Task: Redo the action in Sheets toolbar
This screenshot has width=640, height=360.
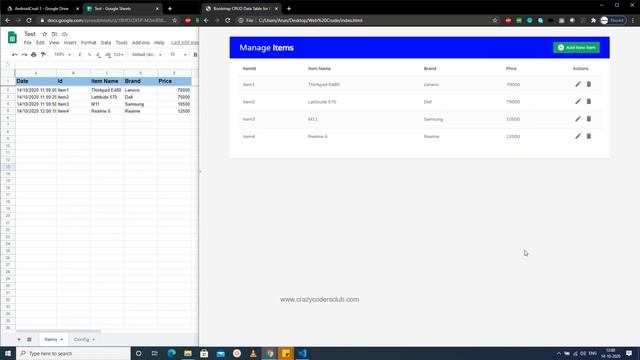Action: [x=24, y=55]
